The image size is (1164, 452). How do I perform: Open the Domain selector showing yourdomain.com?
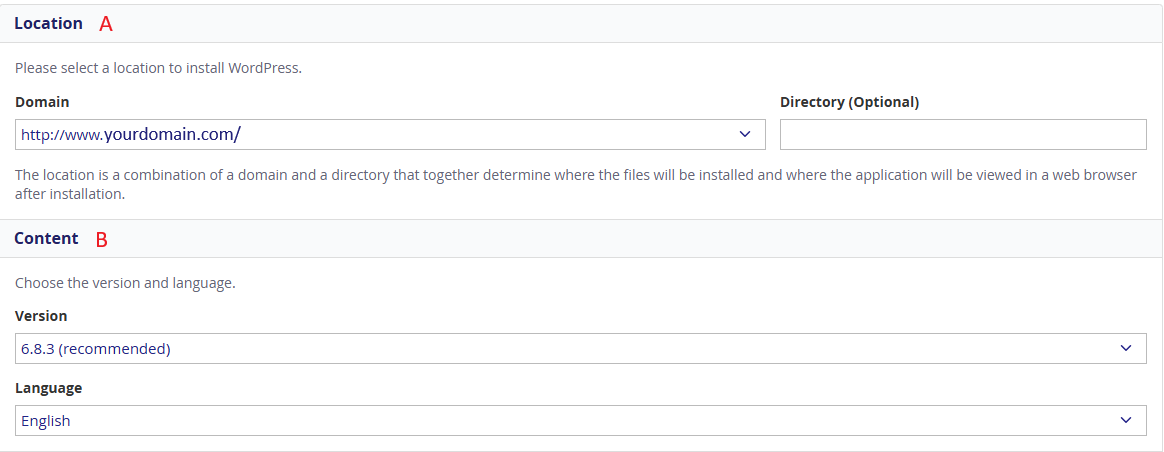point(390,134)
